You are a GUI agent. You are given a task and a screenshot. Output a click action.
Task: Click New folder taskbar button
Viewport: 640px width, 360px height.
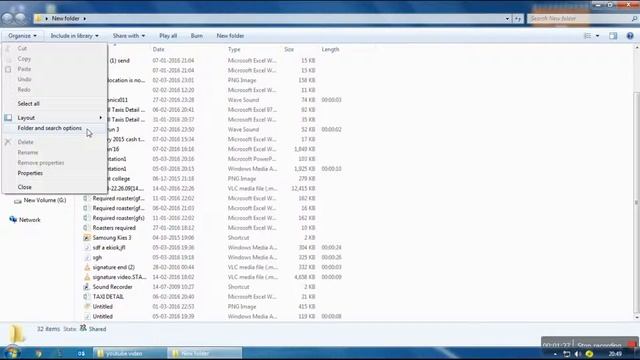pyautogui.click(x=205, y=353)
